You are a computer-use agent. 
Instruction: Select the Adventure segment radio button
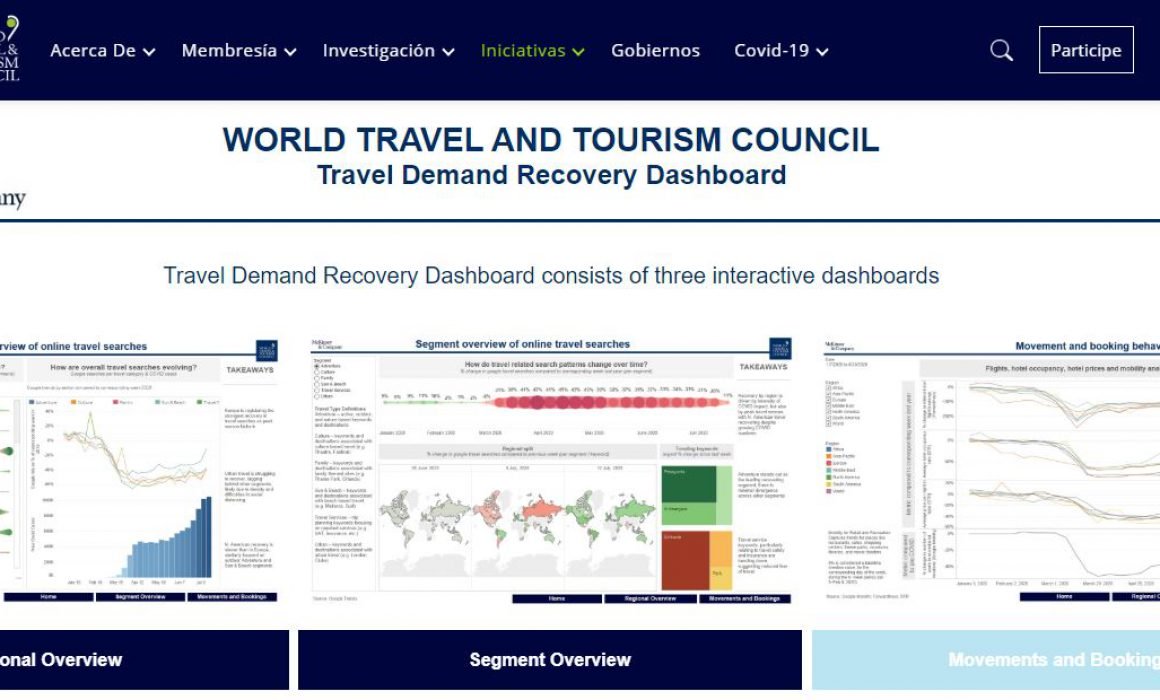tap(317, 366)
